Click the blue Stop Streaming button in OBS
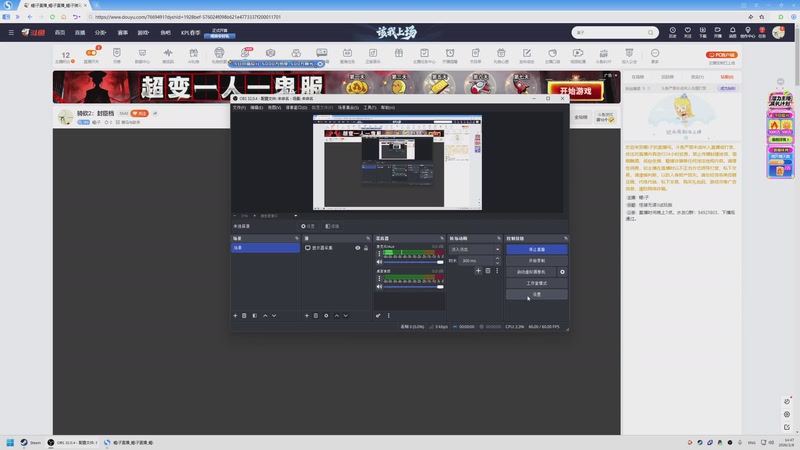This screenshot has height=450, width=800. 537,249
